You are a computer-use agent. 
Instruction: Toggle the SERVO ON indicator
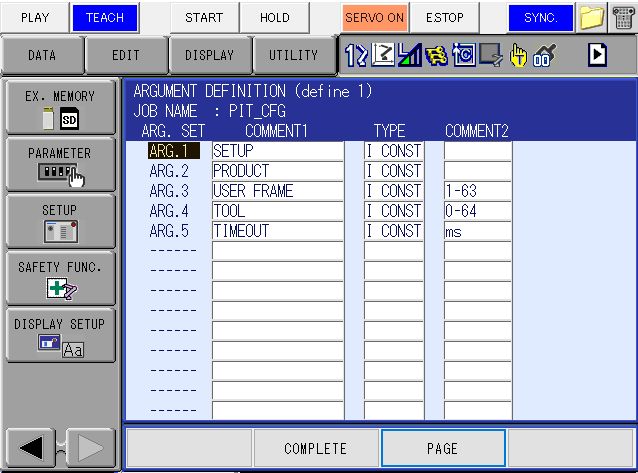pyautogui.click(x=374, y=18)
